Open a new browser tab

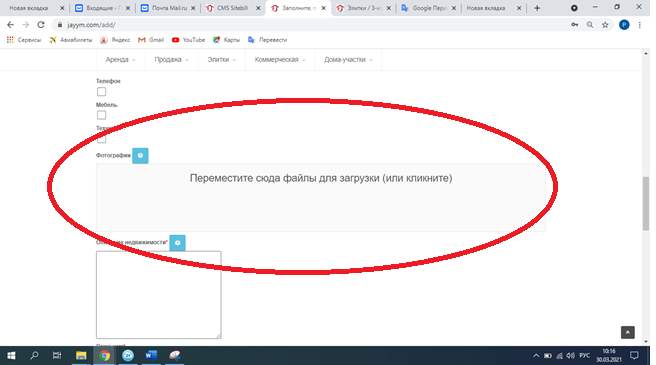pos(537,8)
